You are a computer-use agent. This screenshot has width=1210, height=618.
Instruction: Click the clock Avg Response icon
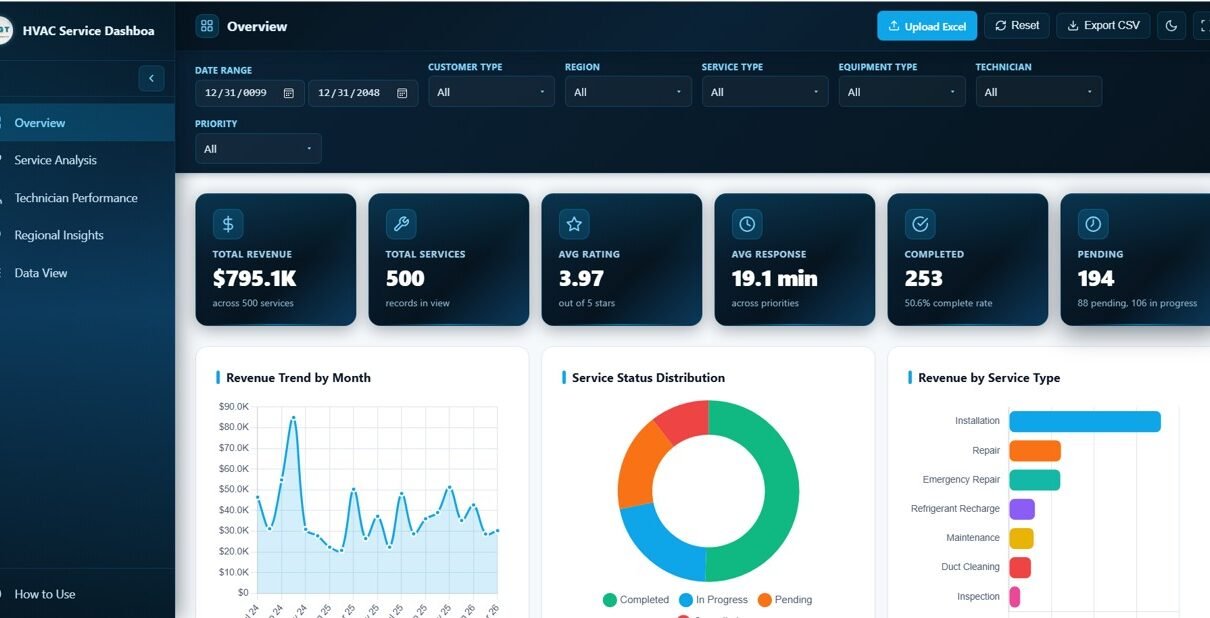click(747, 224)
